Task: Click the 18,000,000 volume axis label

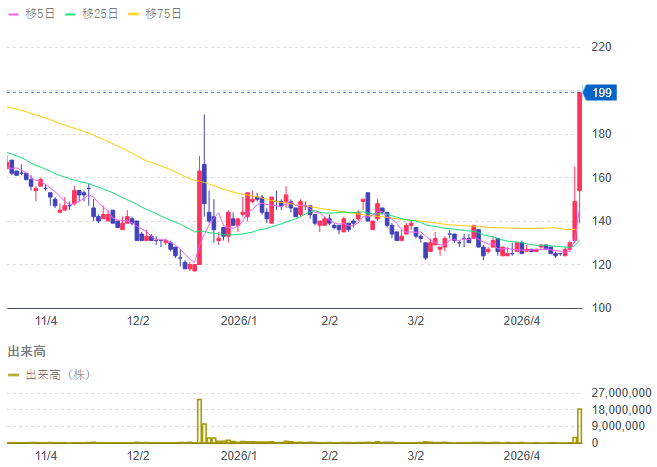Action: [x=621, y=410]
